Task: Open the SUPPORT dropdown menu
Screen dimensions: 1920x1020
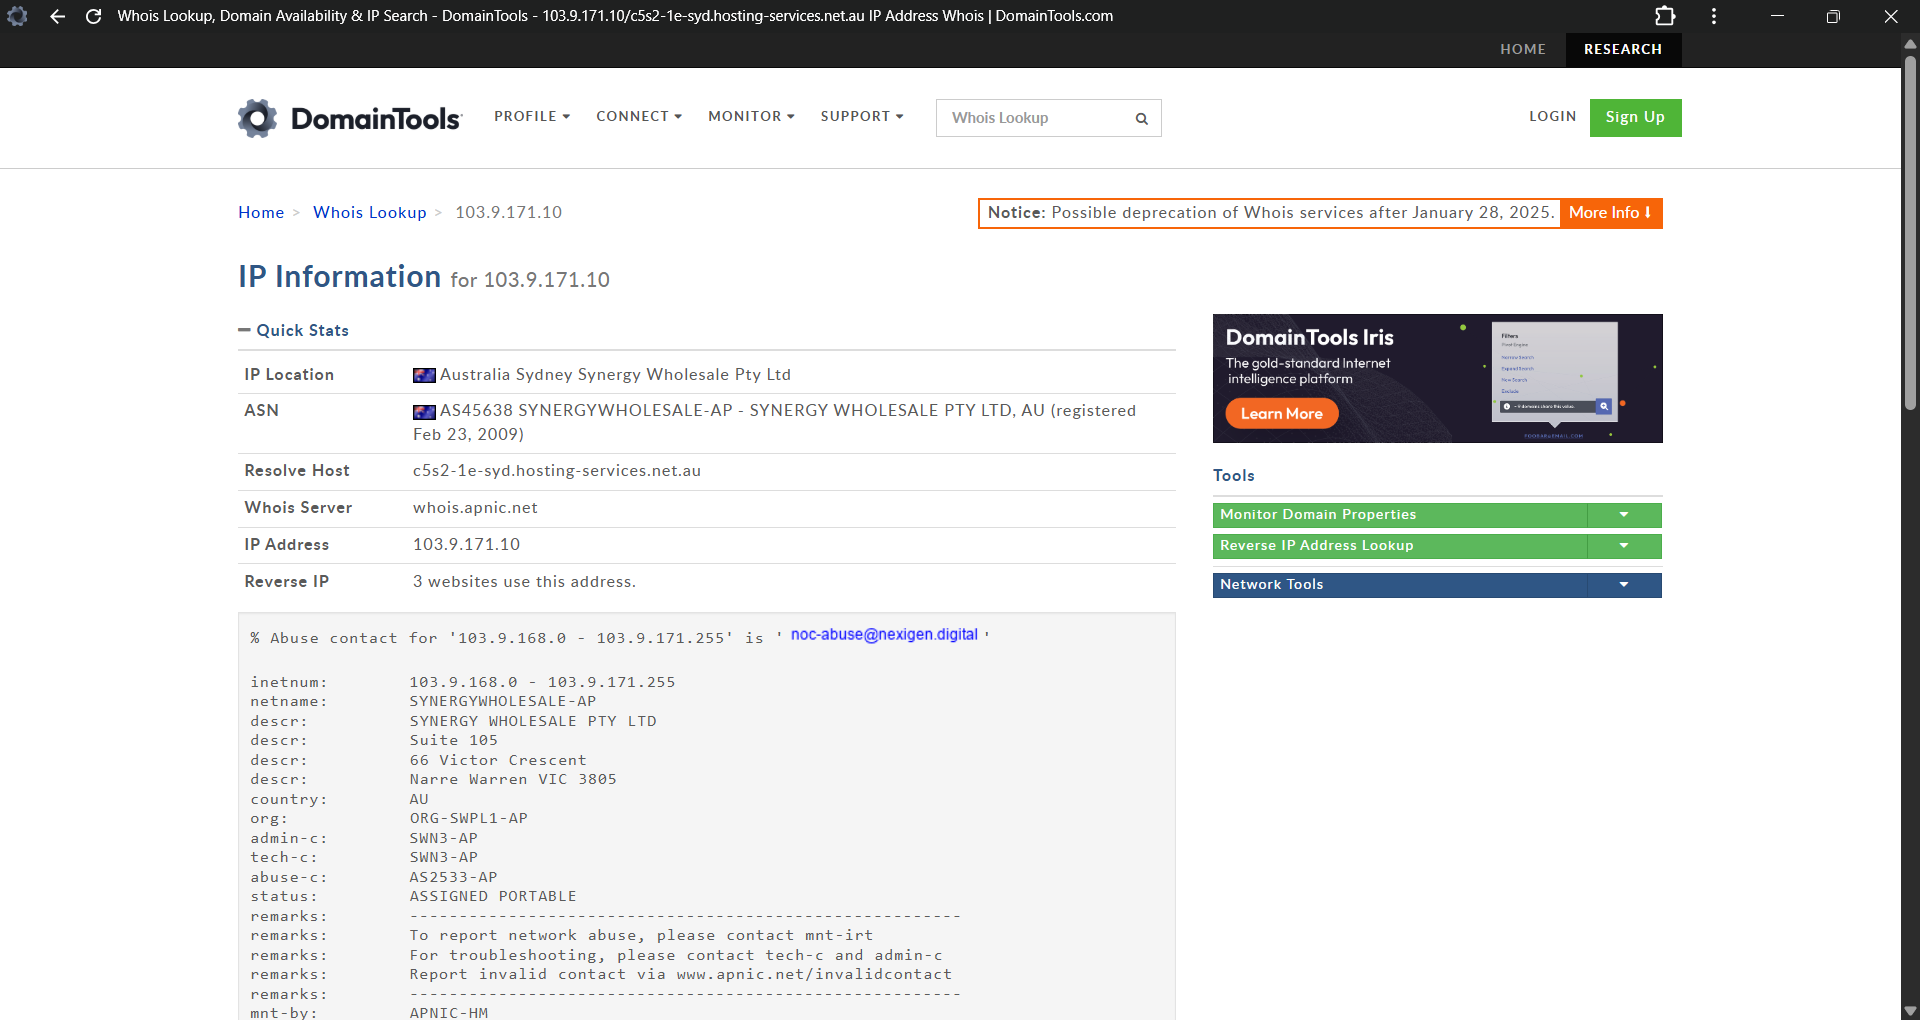Action: (862, 117)
